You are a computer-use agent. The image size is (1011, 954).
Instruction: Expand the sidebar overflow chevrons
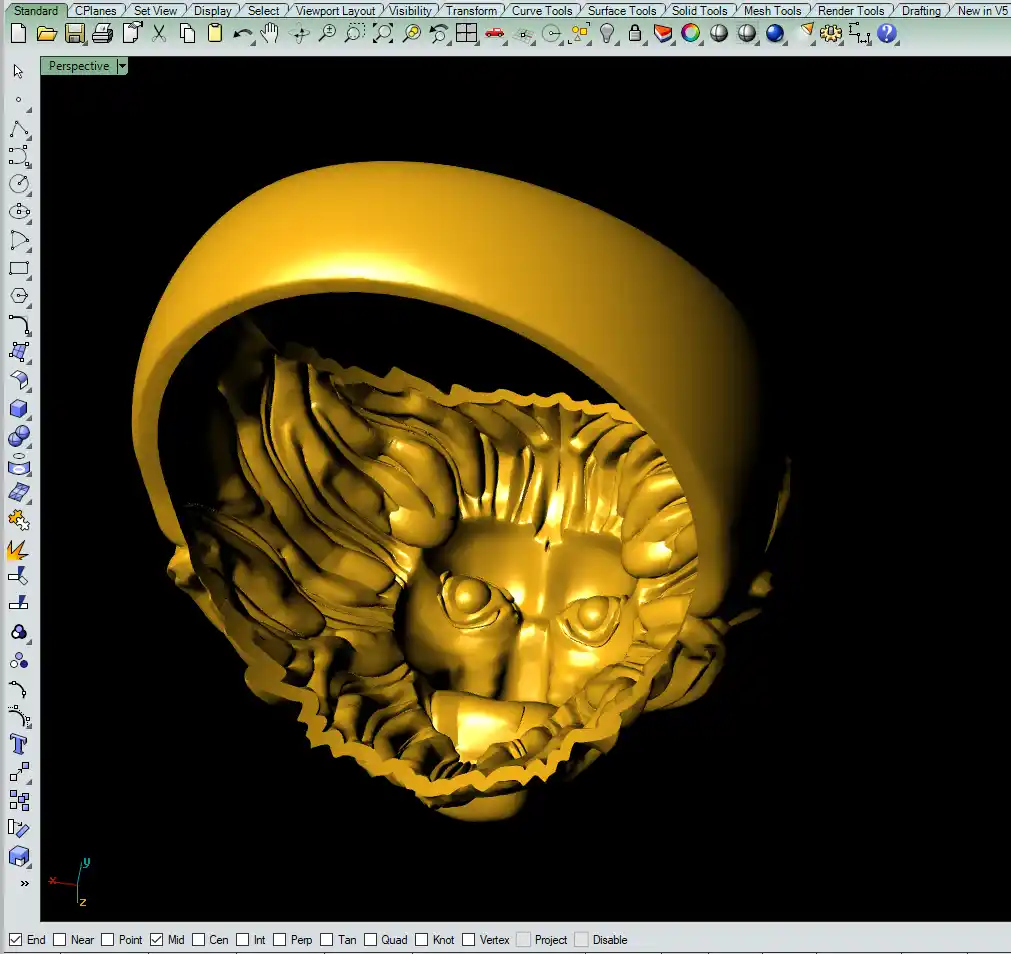coord(24,883)
